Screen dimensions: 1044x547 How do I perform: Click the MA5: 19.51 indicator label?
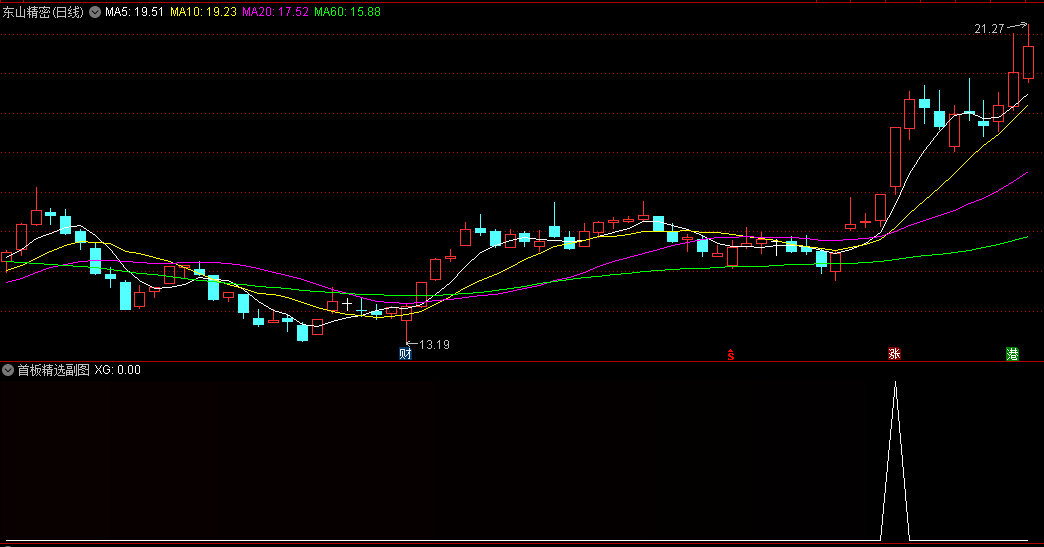pos(134,12)
